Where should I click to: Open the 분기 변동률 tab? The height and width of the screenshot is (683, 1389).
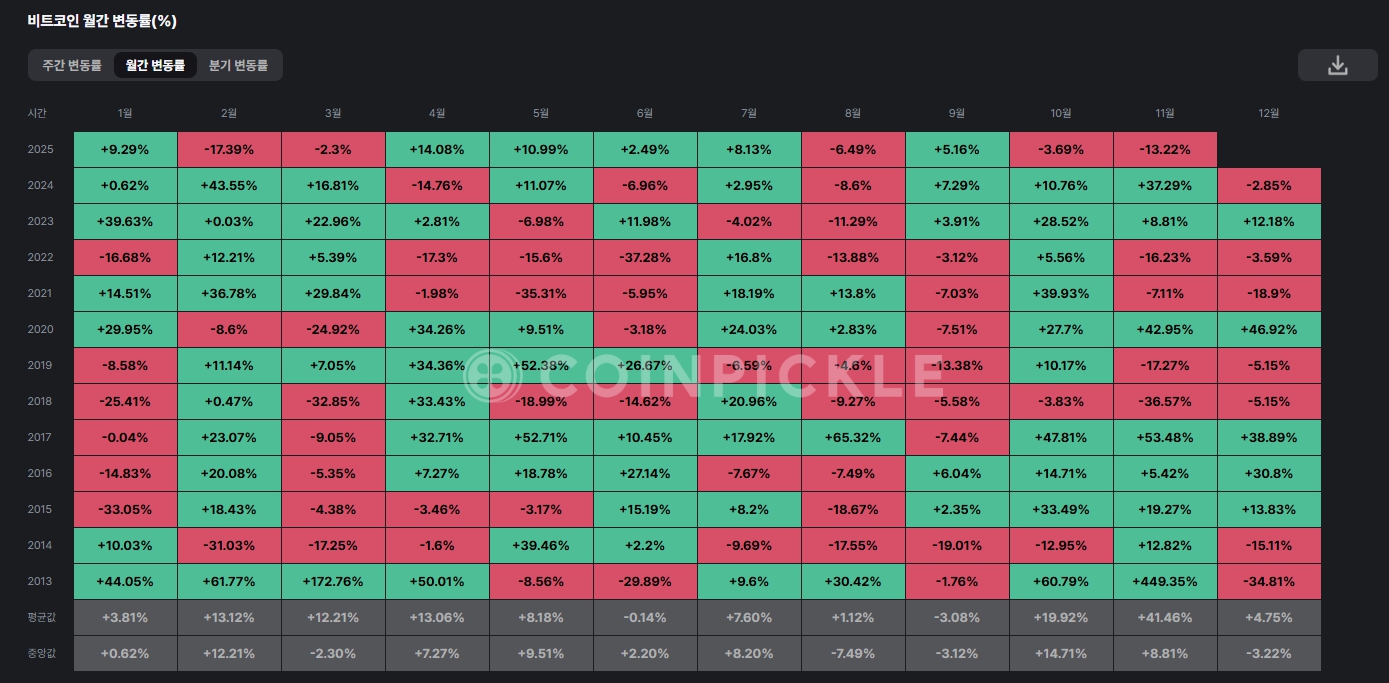[238, 66]
